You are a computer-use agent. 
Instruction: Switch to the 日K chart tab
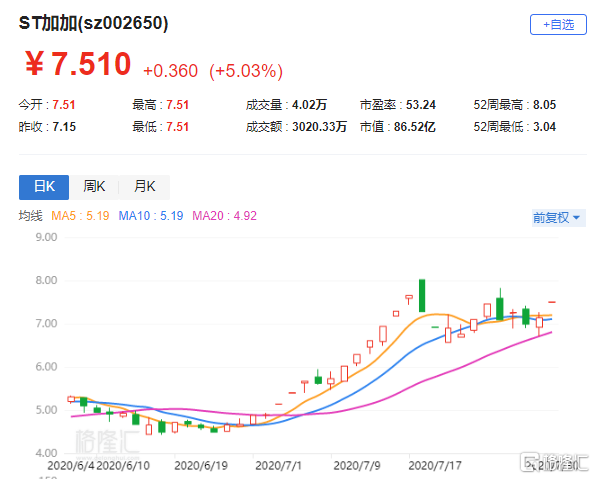(44, 187)
